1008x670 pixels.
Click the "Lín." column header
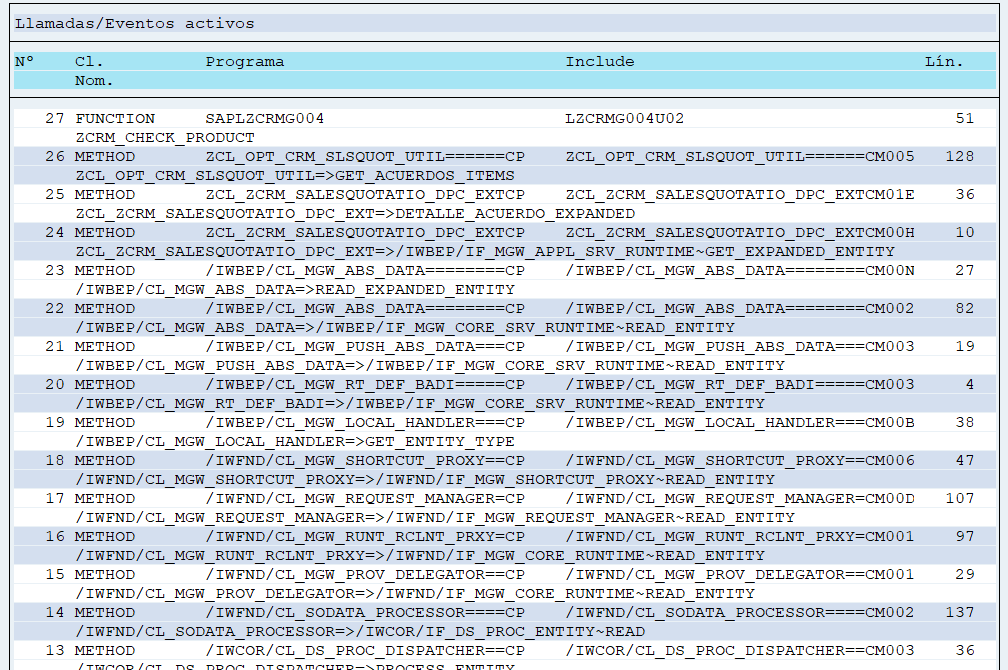pos(944,62)
